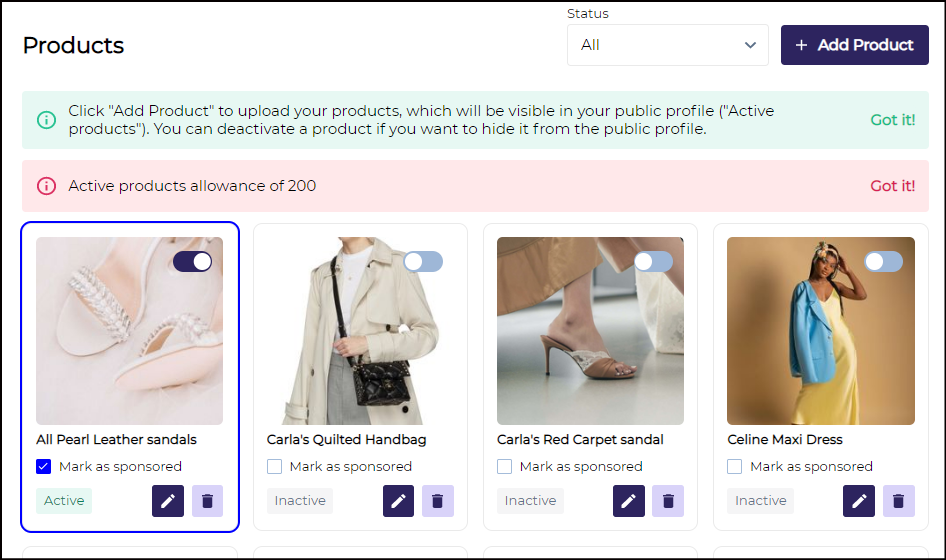Edit Carla's Red Carpet sandal product
This screenshot has width=946, height=560.
click(x=628, y=501)
